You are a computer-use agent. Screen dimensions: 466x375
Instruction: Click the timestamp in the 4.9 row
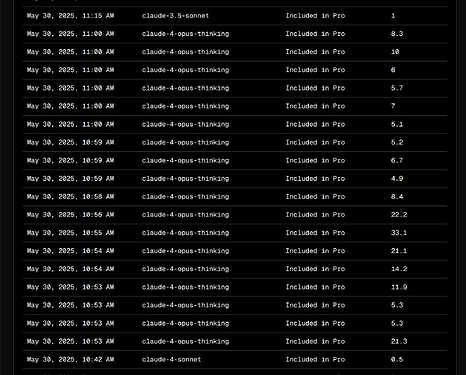(70, 179)
